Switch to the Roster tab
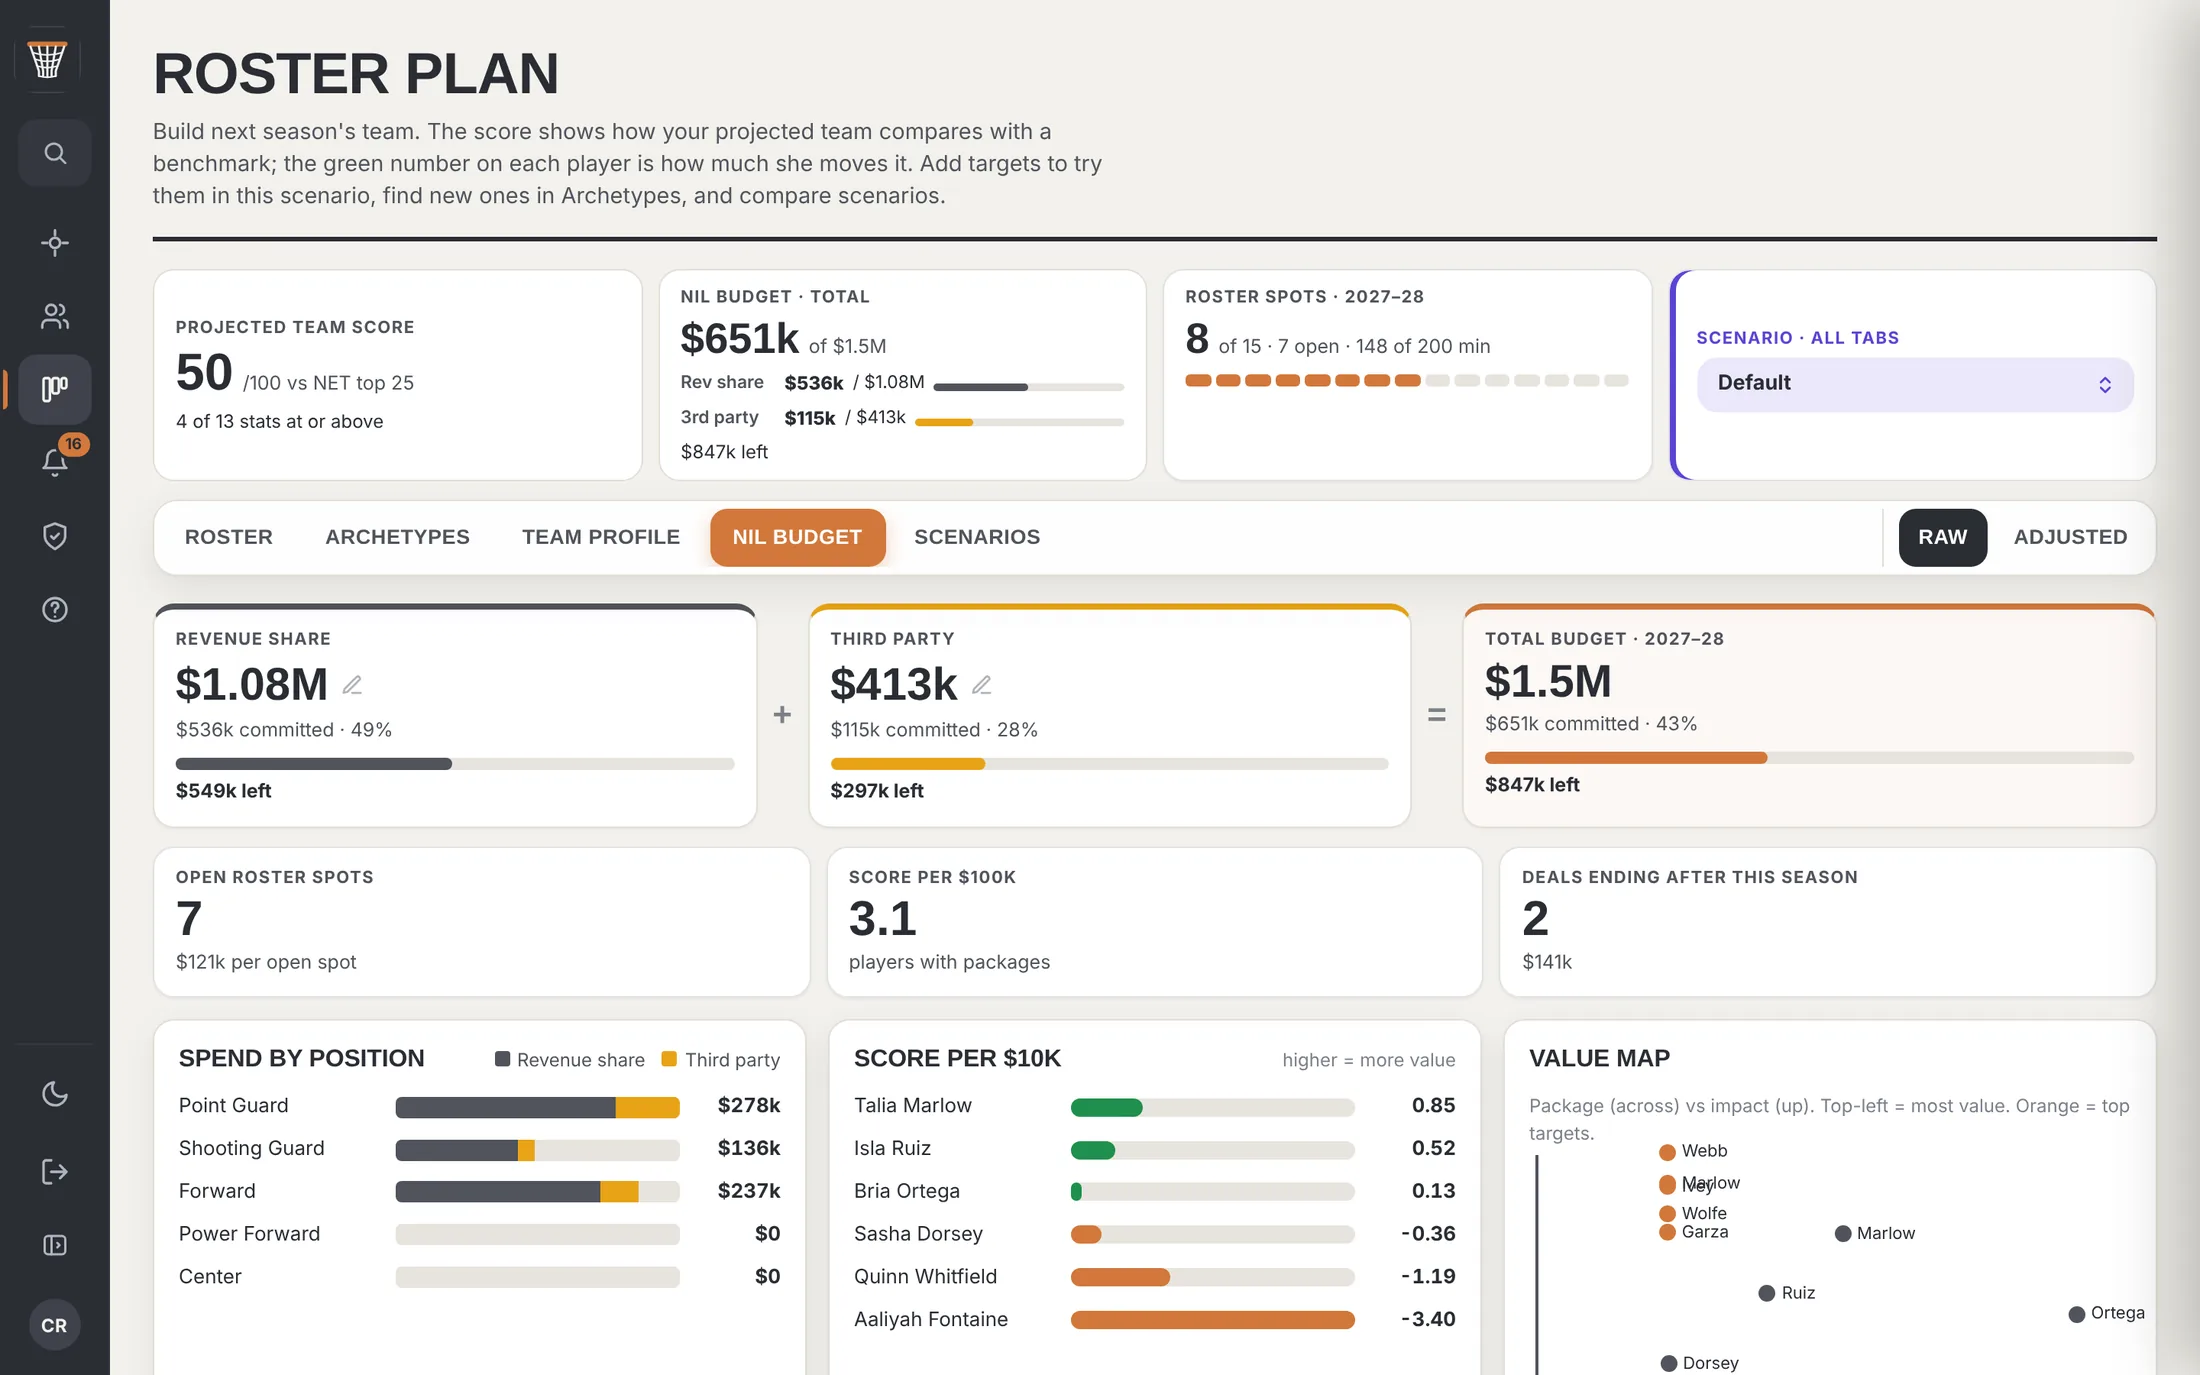Screen dimensions: 2200x1375 pos(229,537)
